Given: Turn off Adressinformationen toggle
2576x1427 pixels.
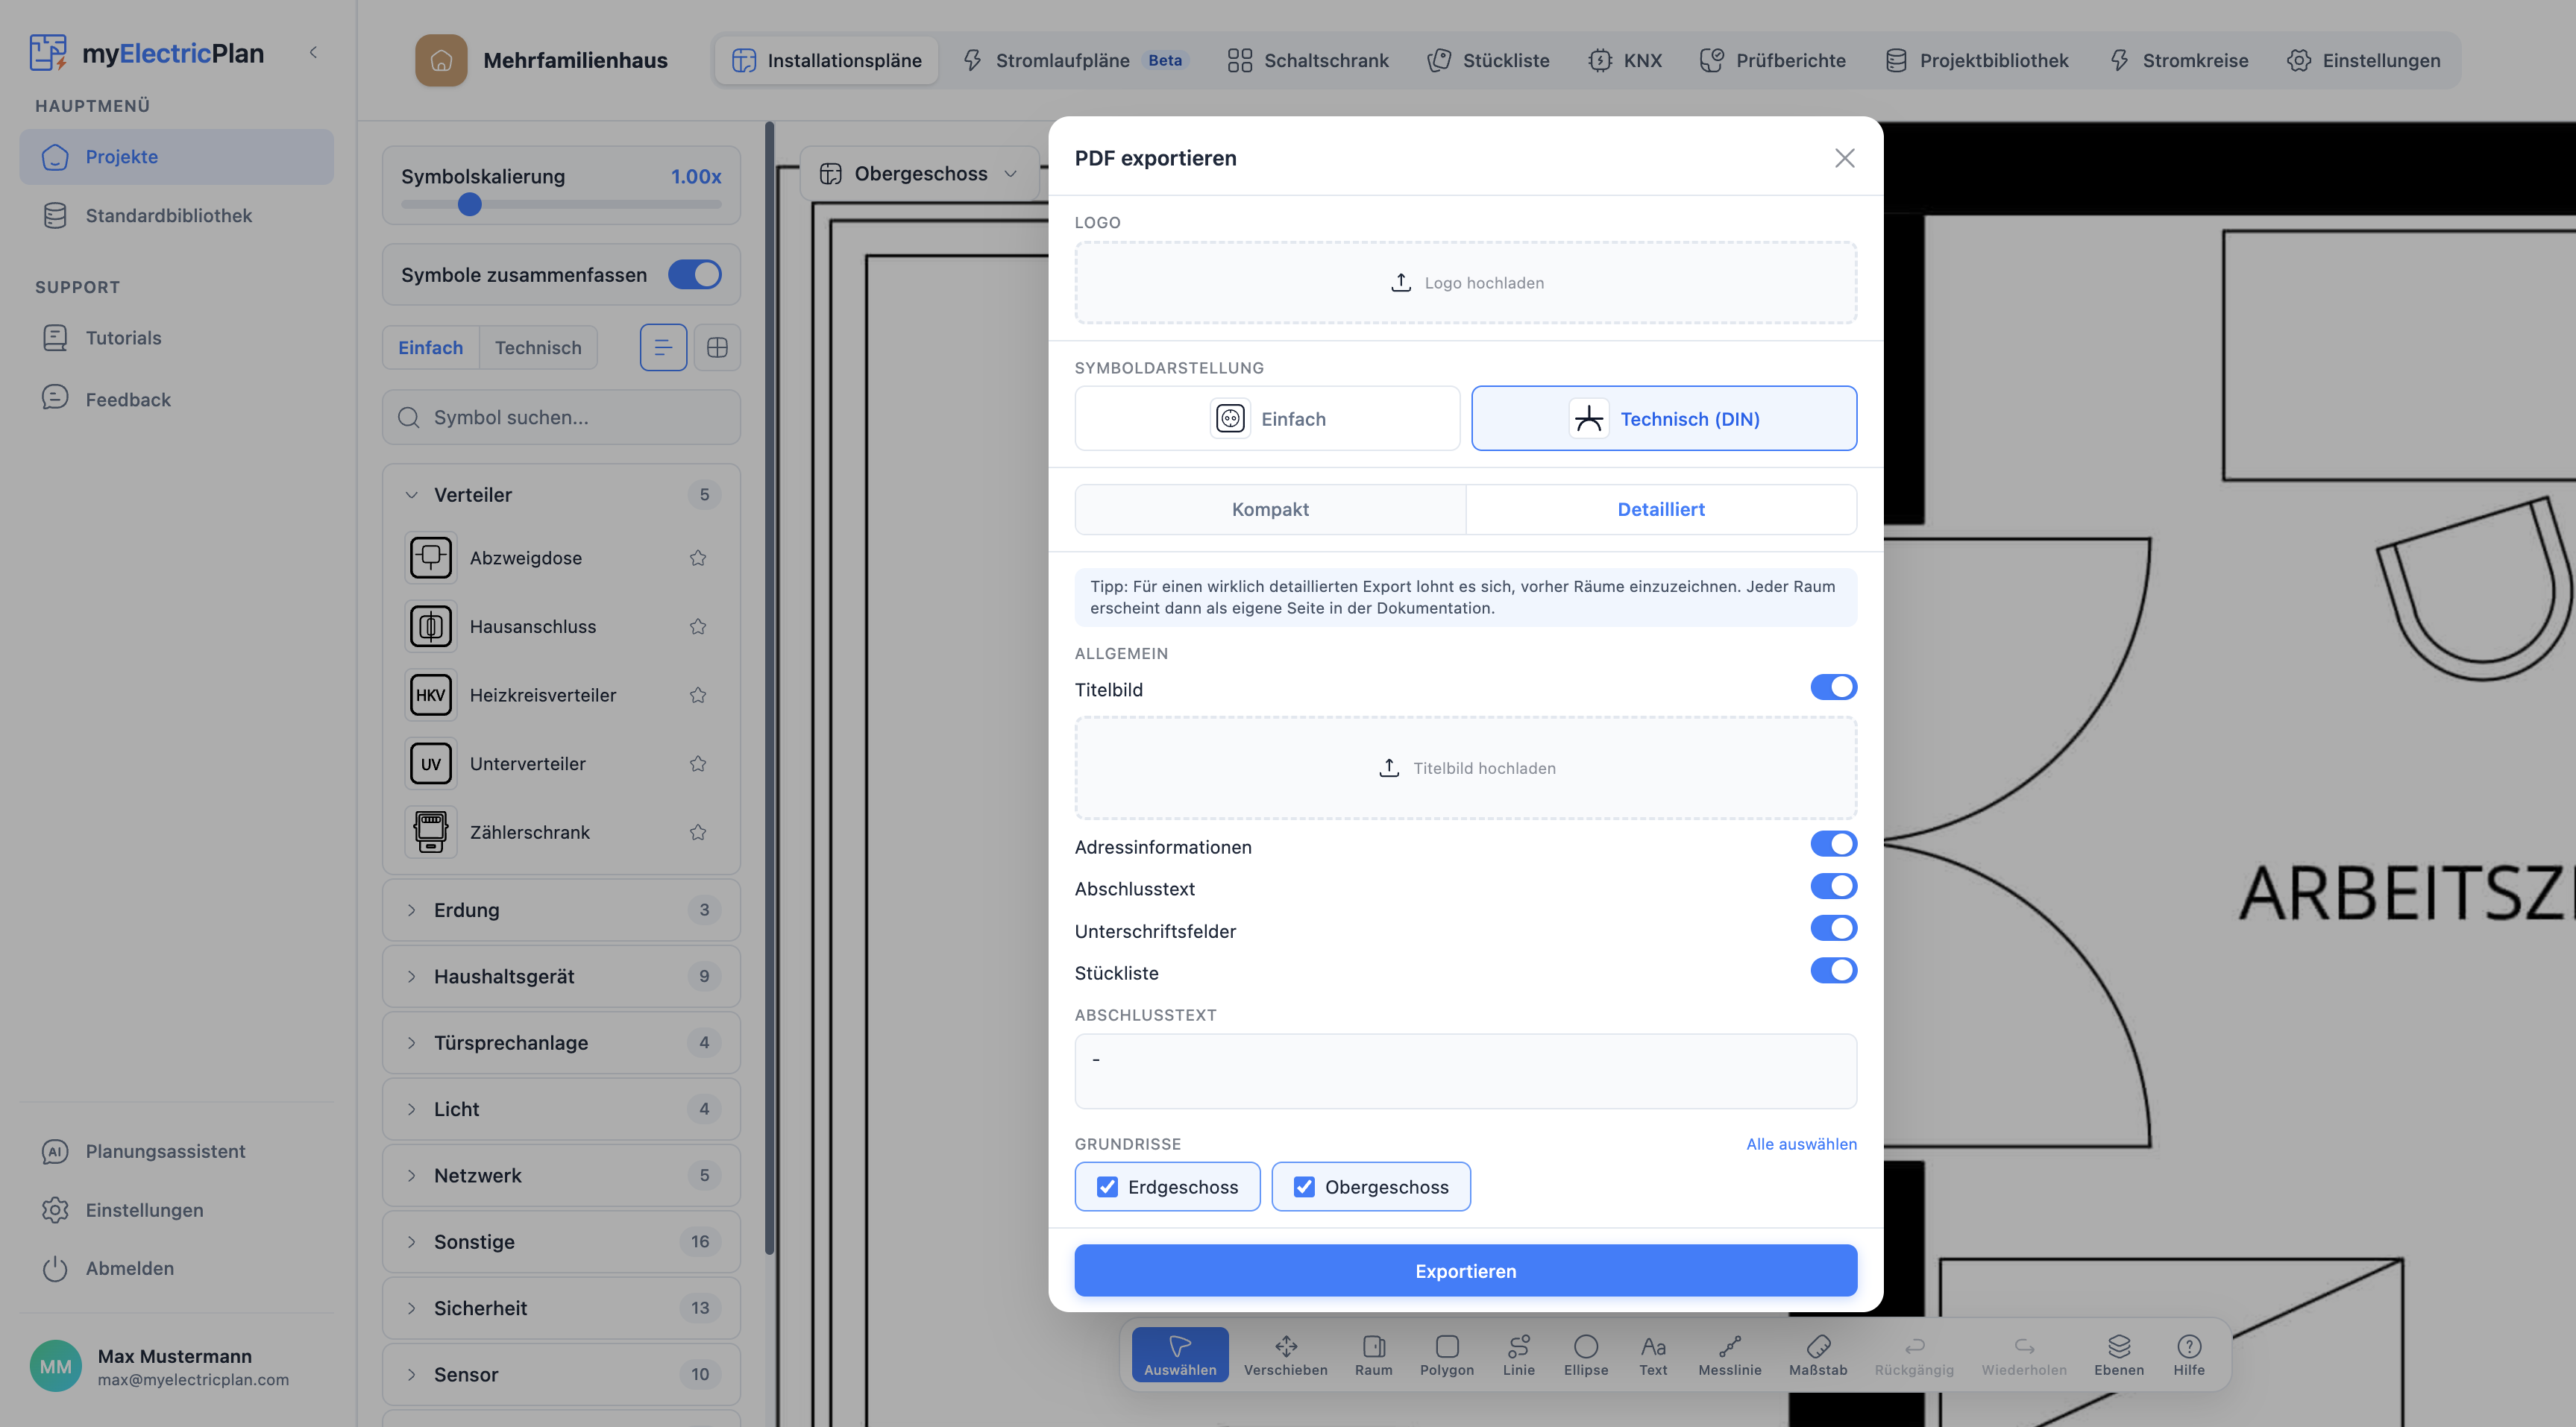Looking at the screenshot, I should [1833, 844].
